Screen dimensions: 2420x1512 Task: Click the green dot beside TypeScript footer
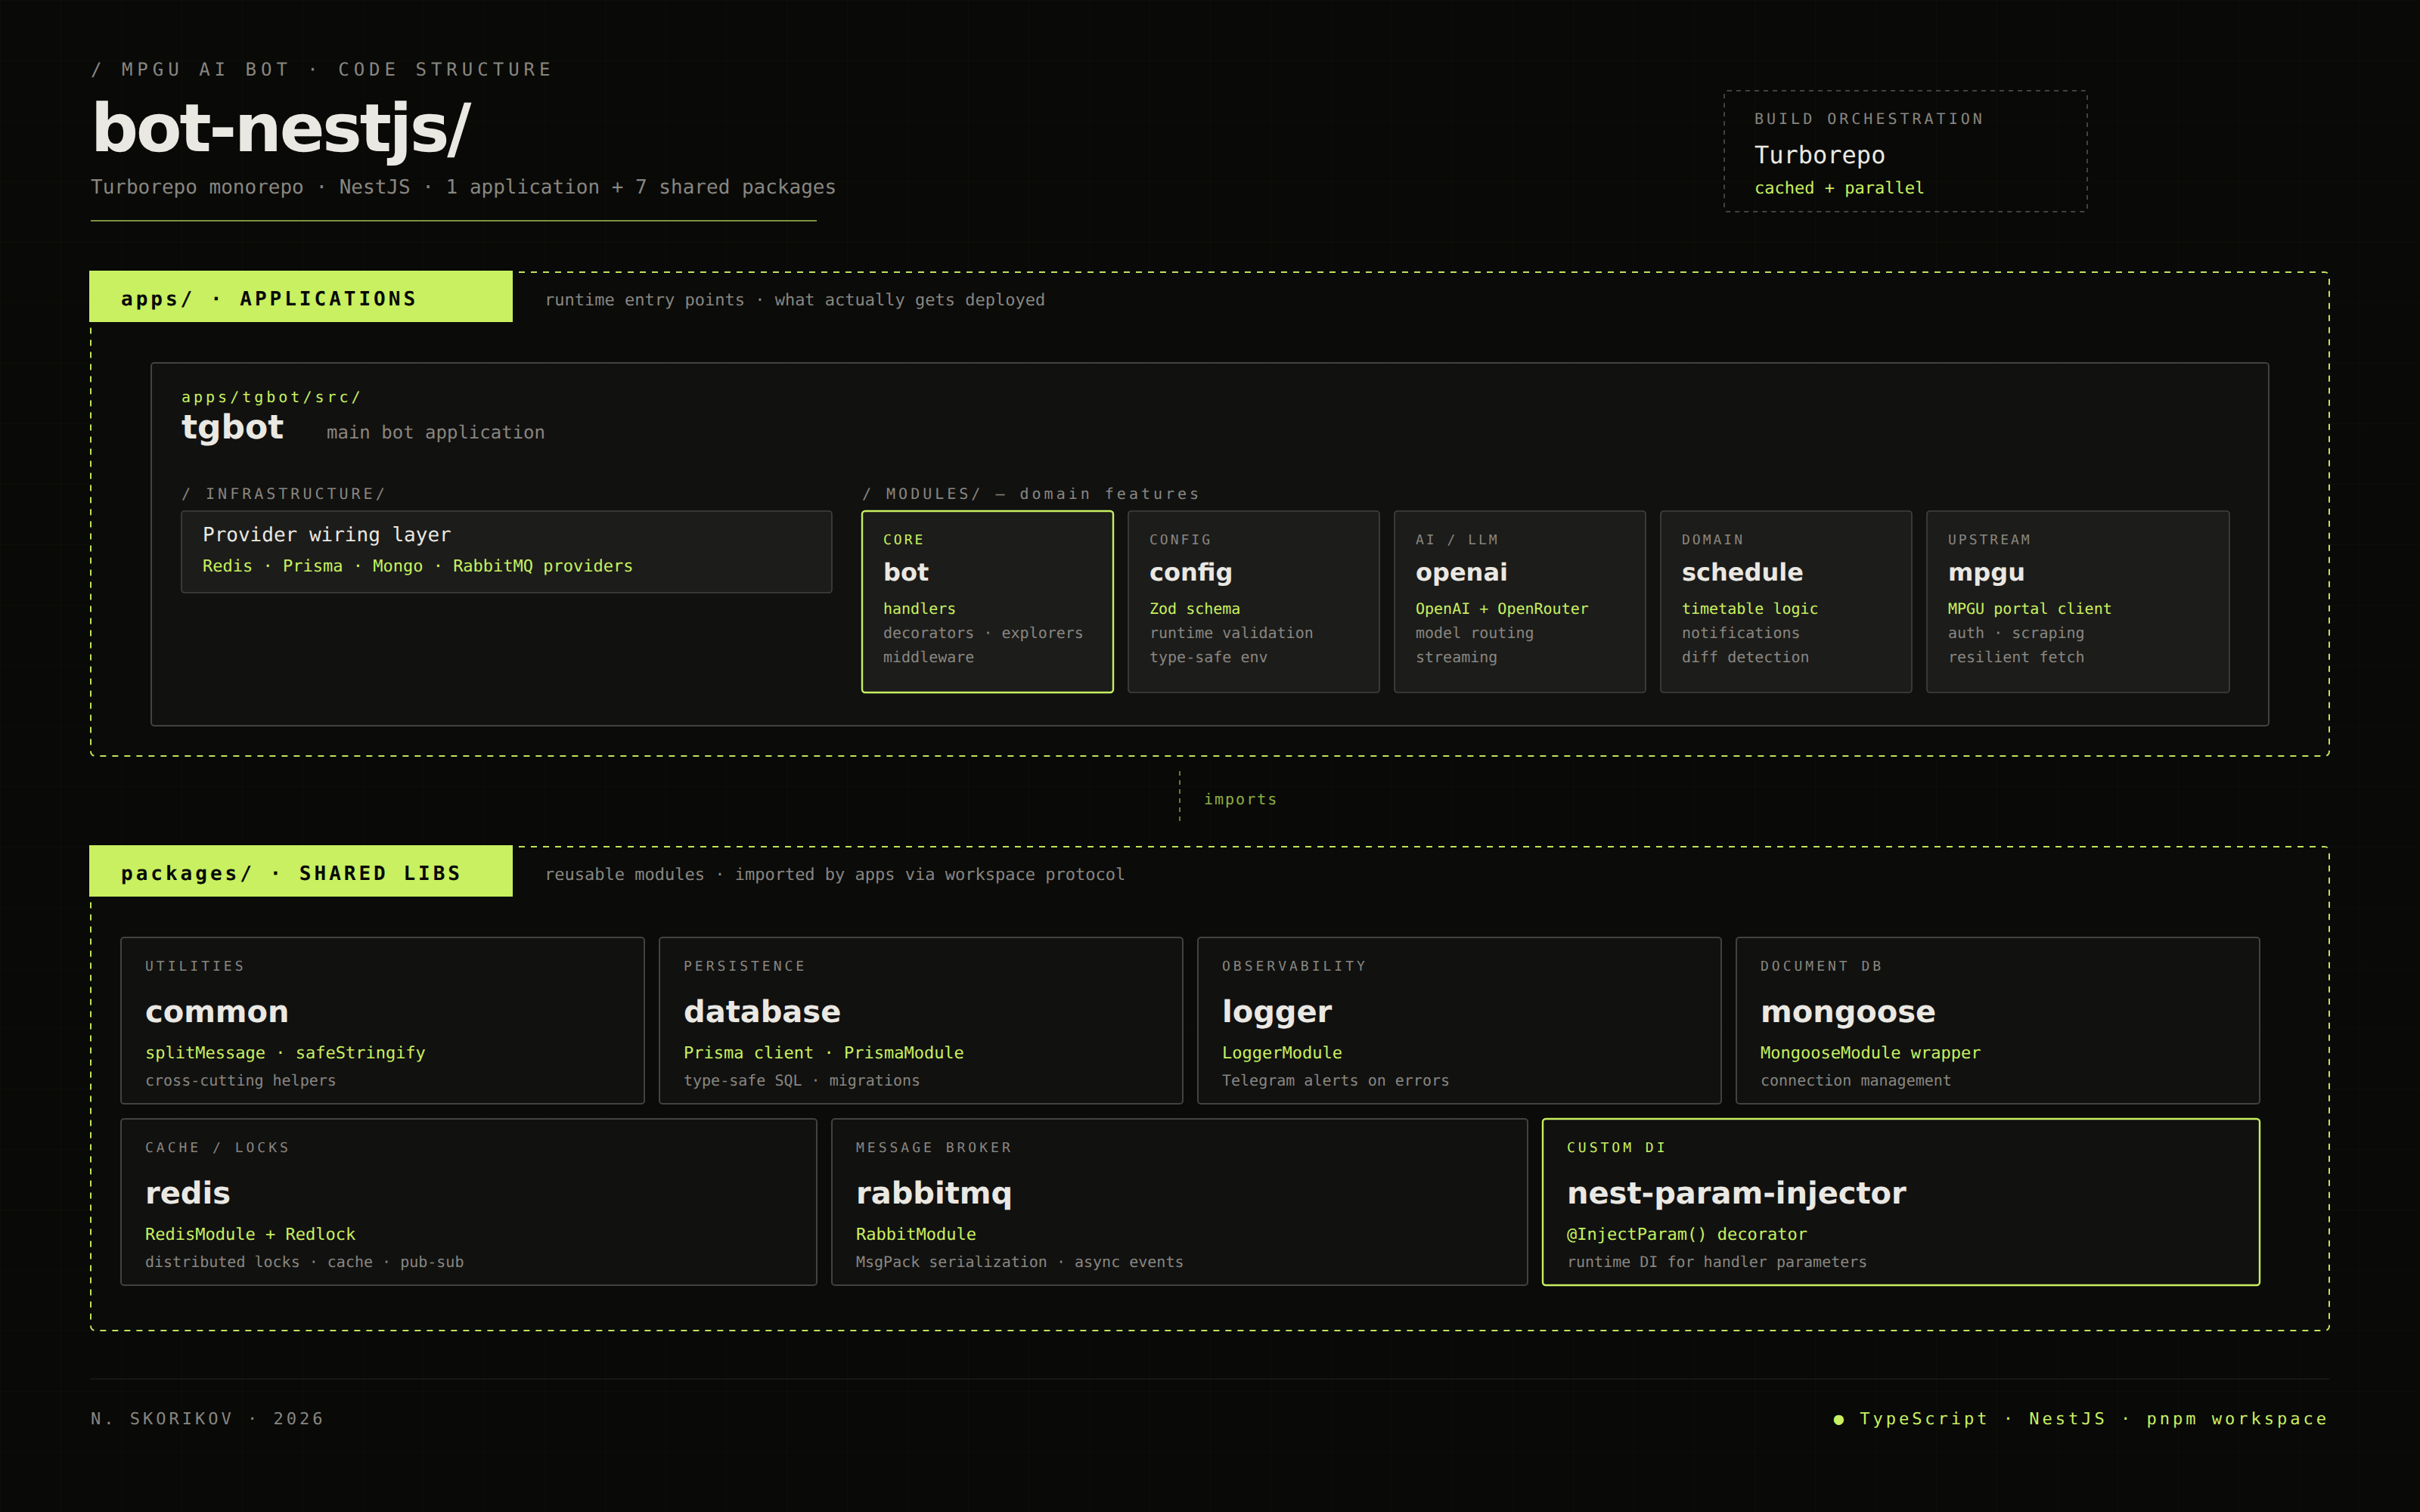coord(1838,1419)
